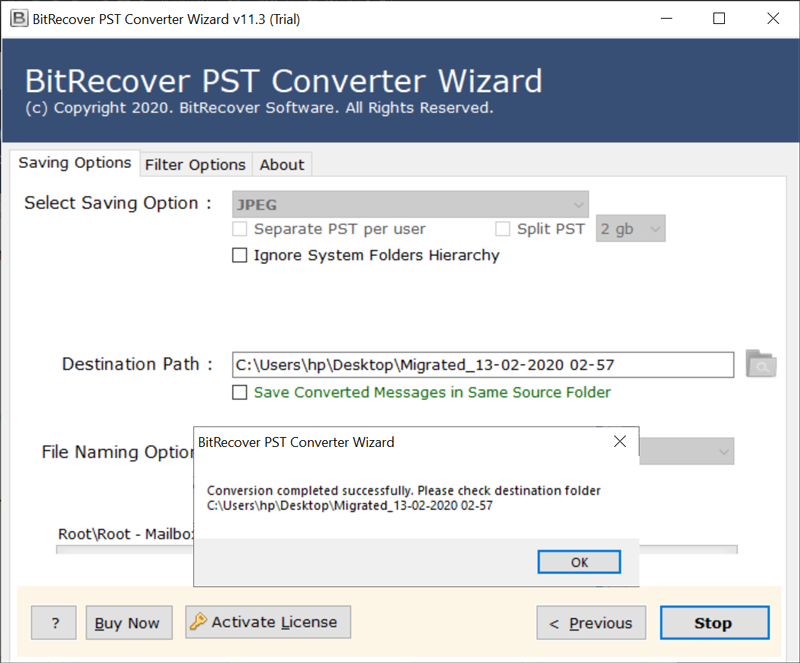Close the conversion completed dialog

619,441
